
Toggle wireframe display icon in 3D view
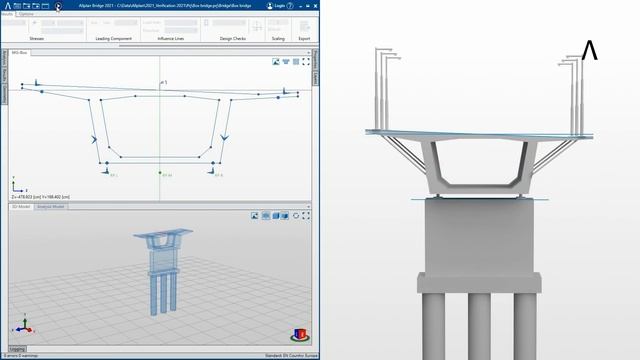coord(266,216)
